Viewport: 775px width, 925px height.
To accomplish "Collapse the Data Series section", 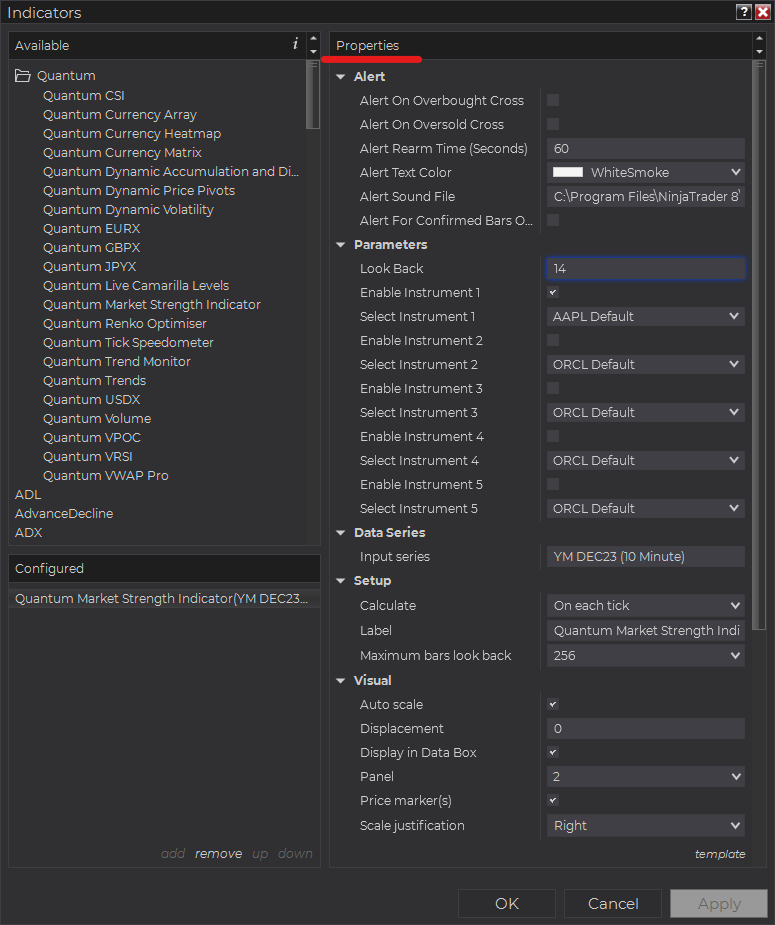I will (x=340, y=533).
